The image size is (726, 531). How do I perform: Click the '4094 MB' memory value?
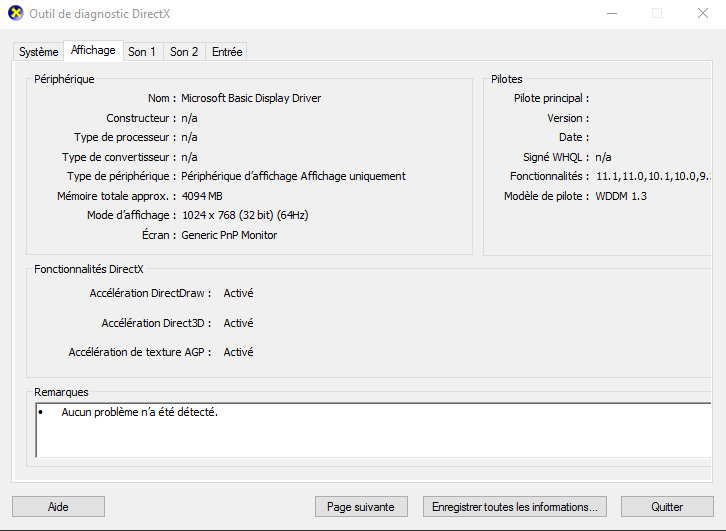202,196
